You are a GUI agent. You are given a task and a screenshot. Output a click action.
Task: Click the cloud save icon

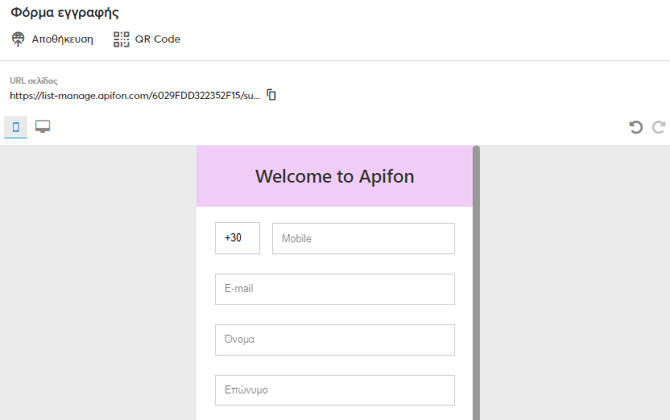click(x=18, y=39)
